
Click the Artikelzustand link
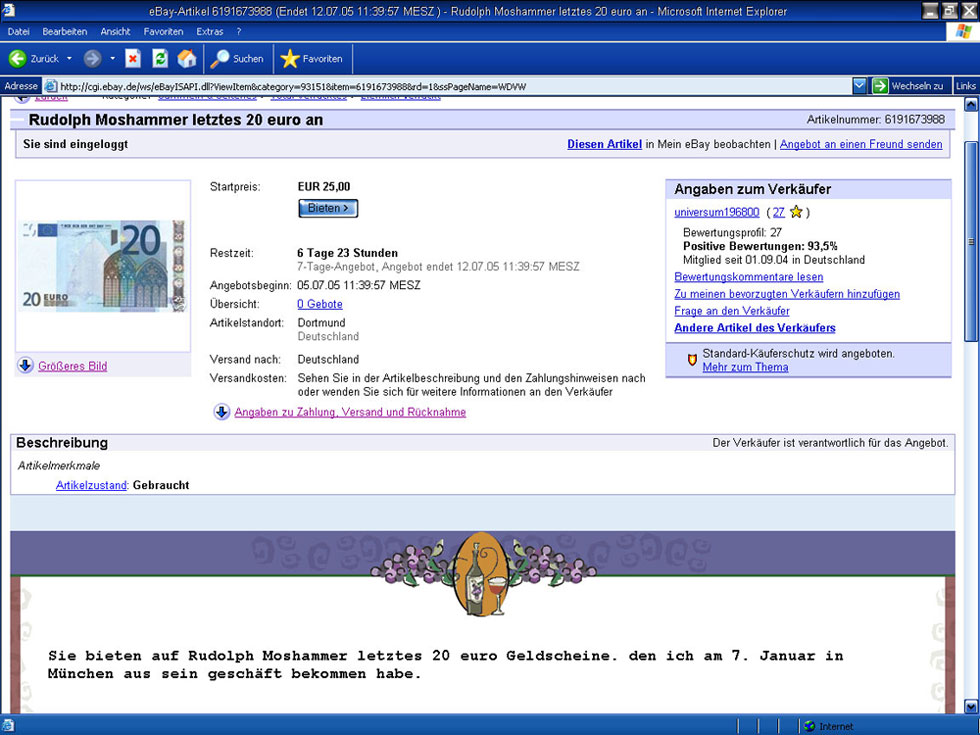click(91, 485)
